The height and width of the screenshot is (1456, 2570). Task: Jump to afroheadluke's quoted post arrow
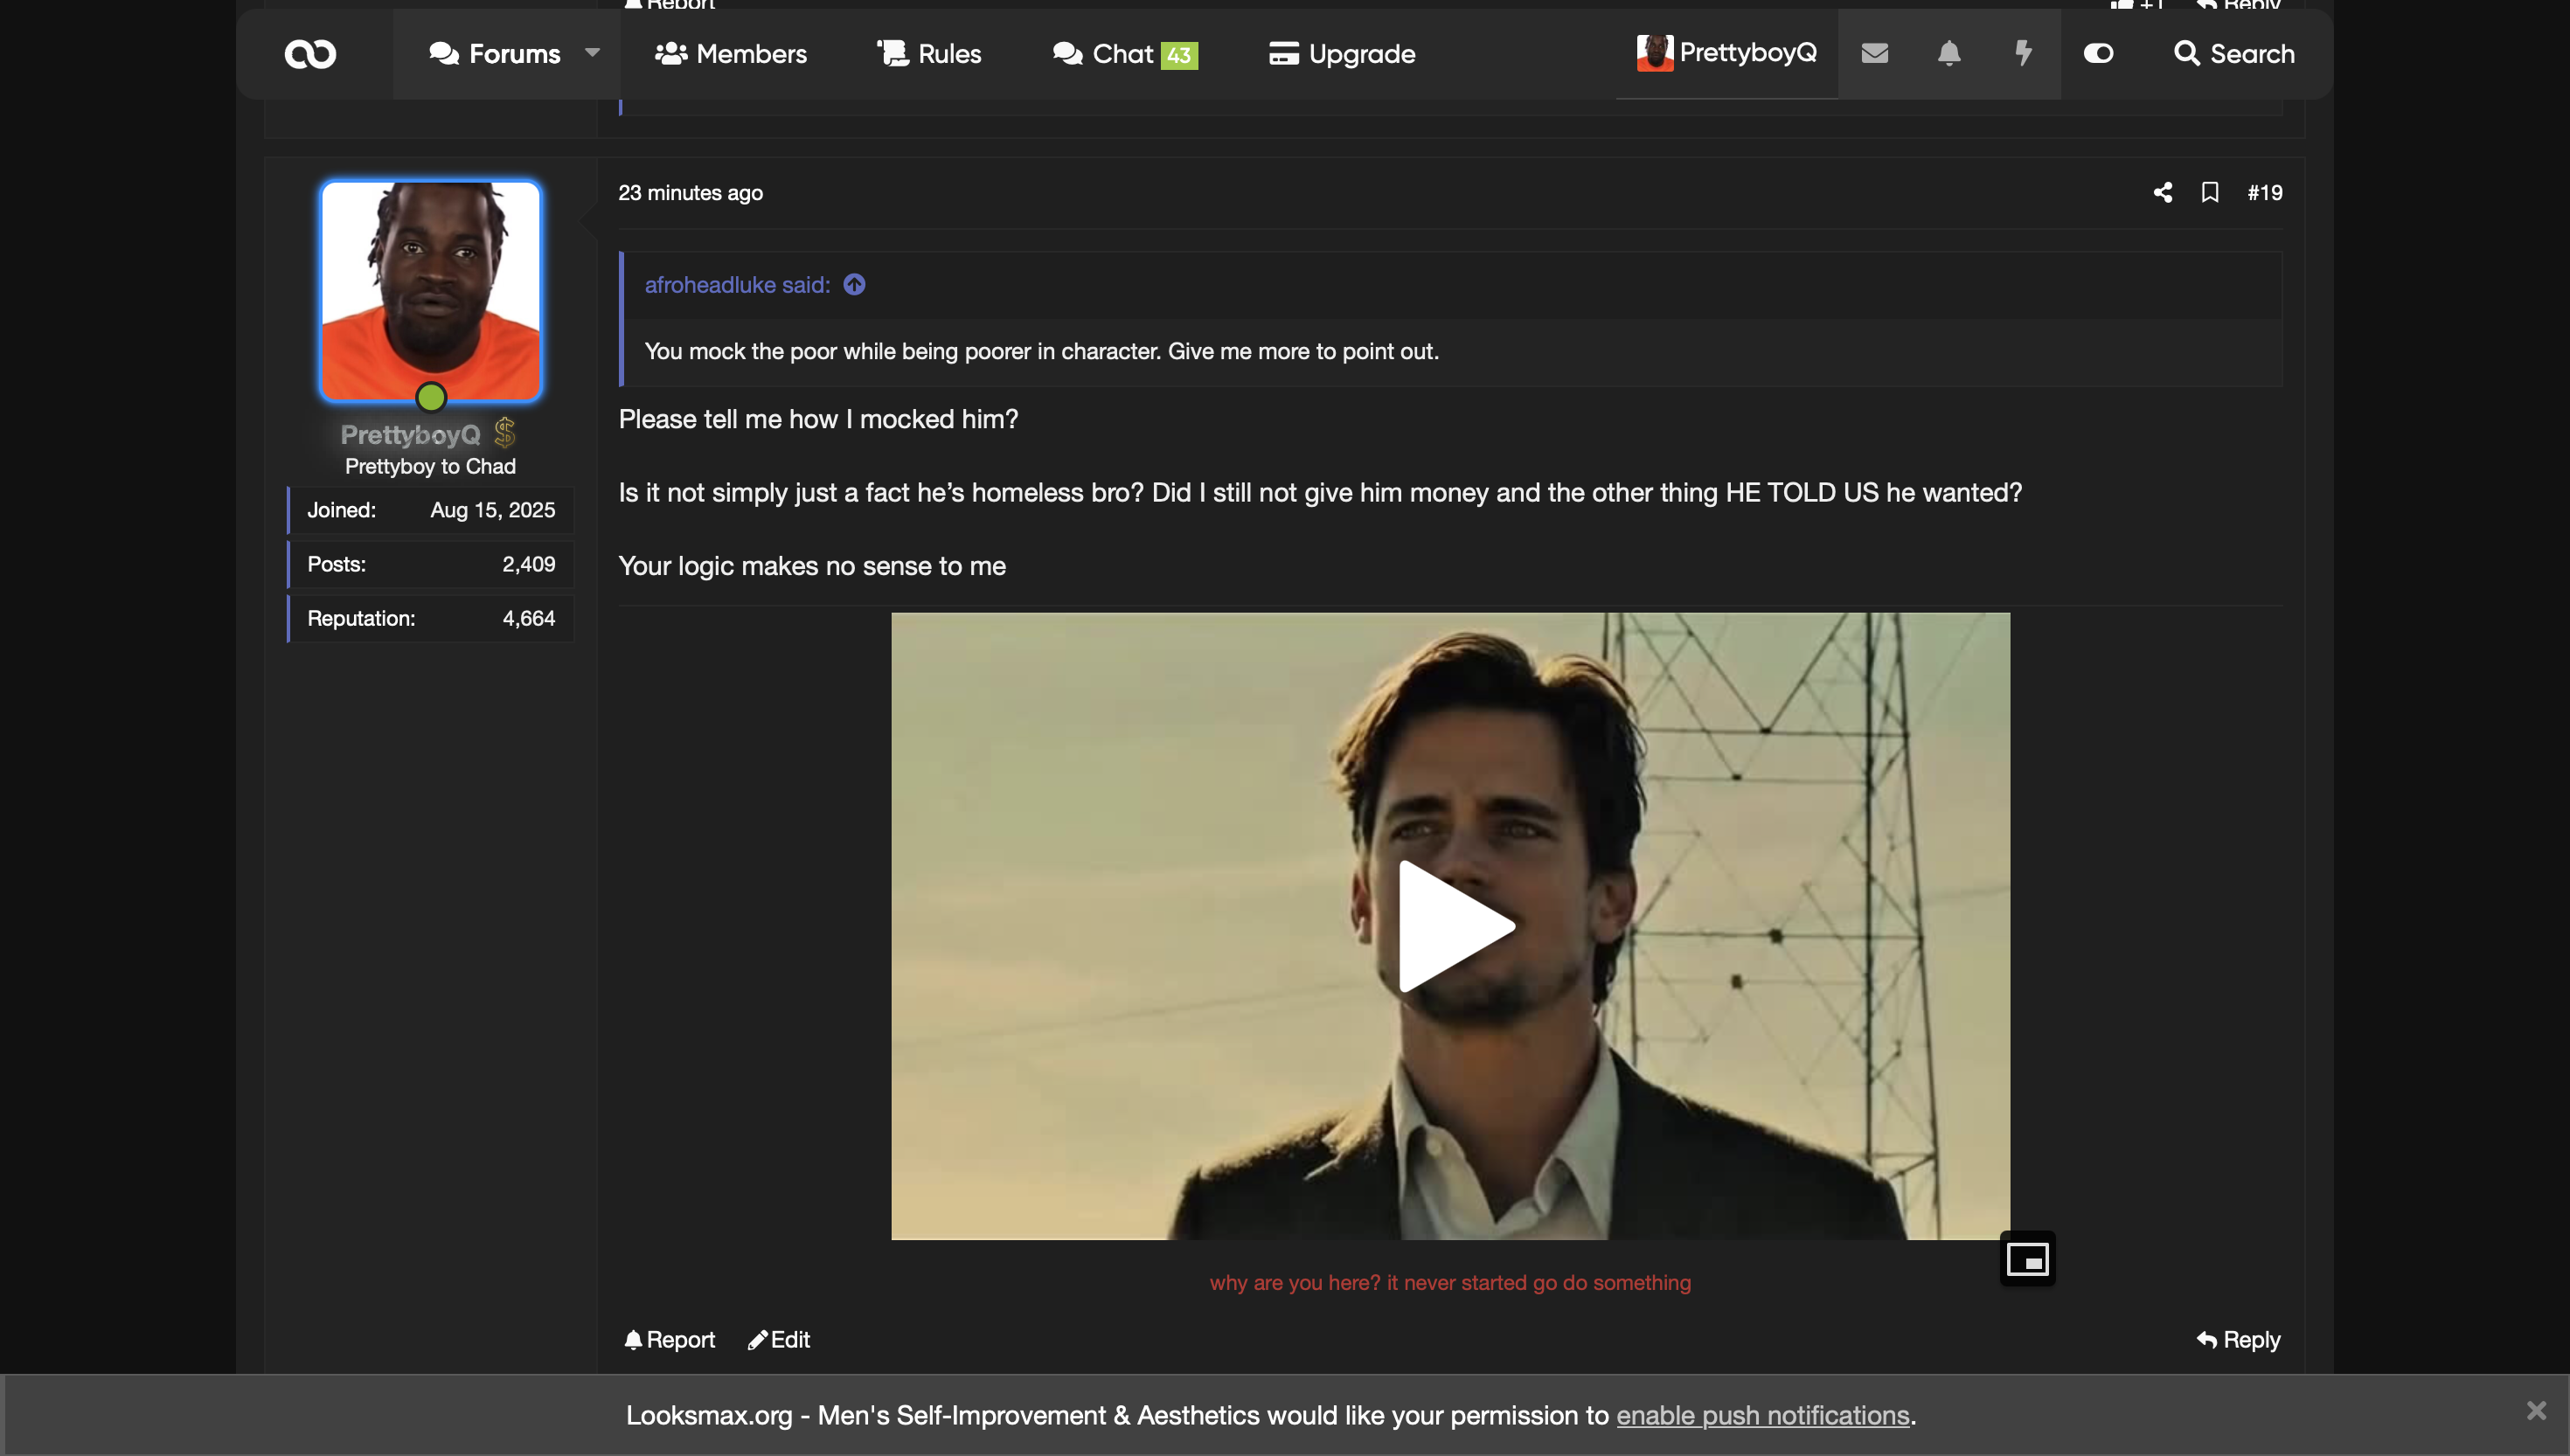click(854, 285)
